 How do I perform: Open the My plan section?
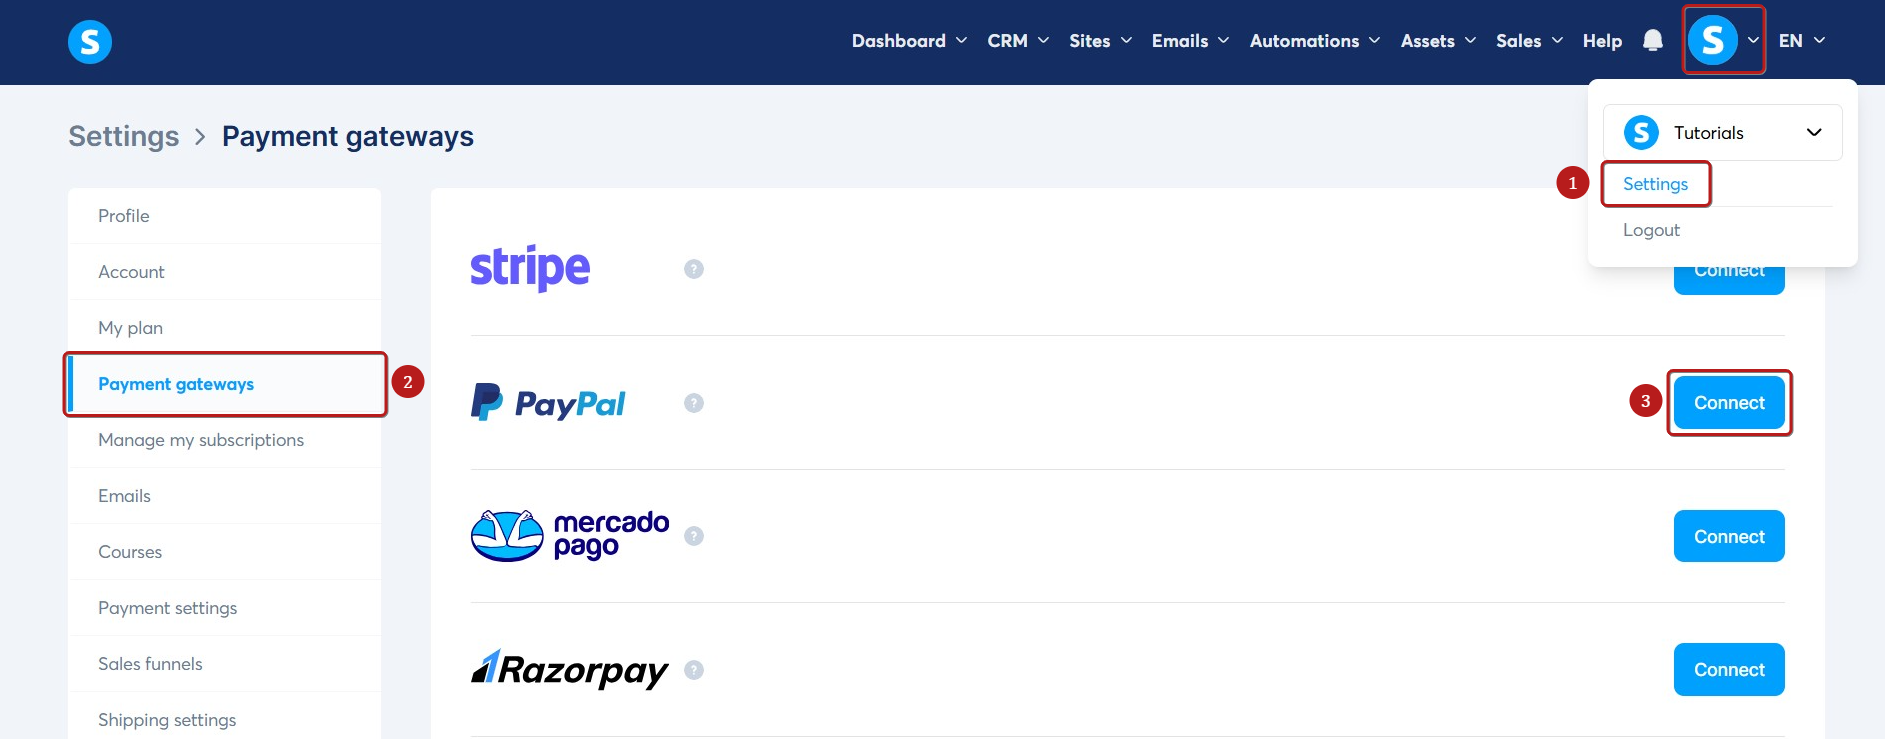pos(225,328)
